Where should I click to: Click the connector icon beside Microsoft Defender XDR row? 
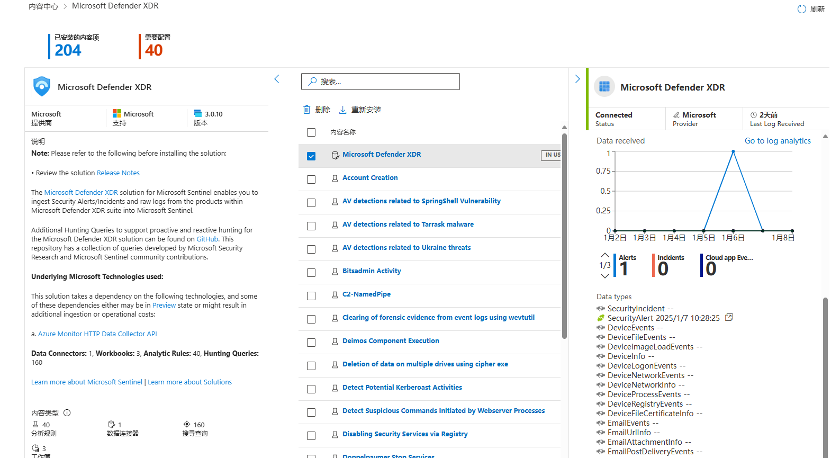(335, 155)
